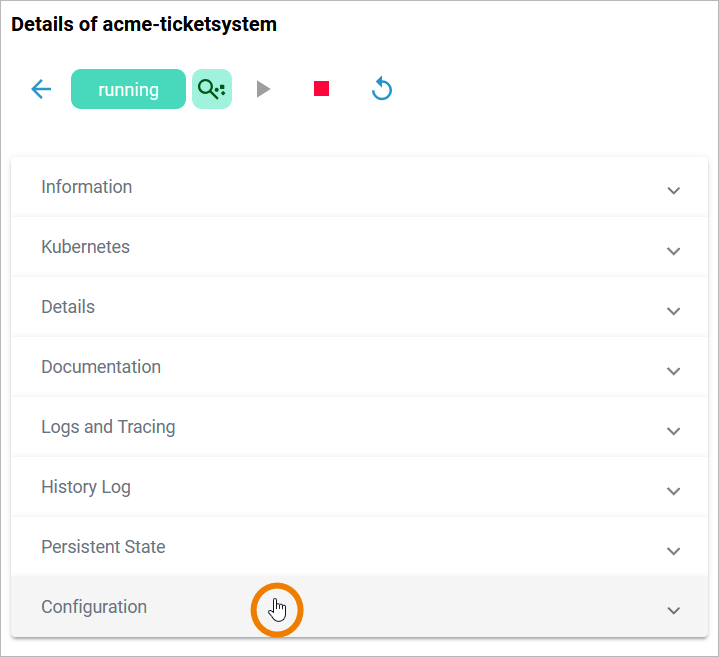
Task: Expand the Kubernetes section chevron
Action: click(x=673, y=250)
